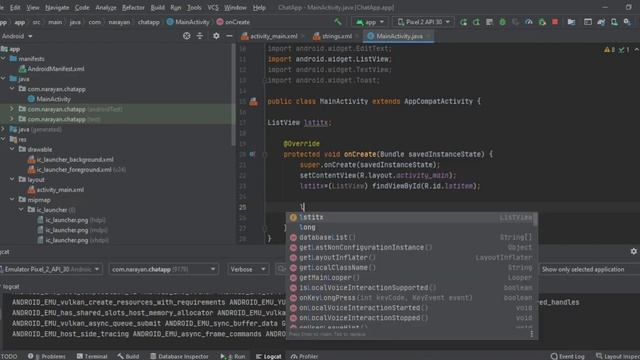The height and width of the screenshot is (360, 640).
Task: Open the Refactor menu
Action: click(x=133, y=7)
